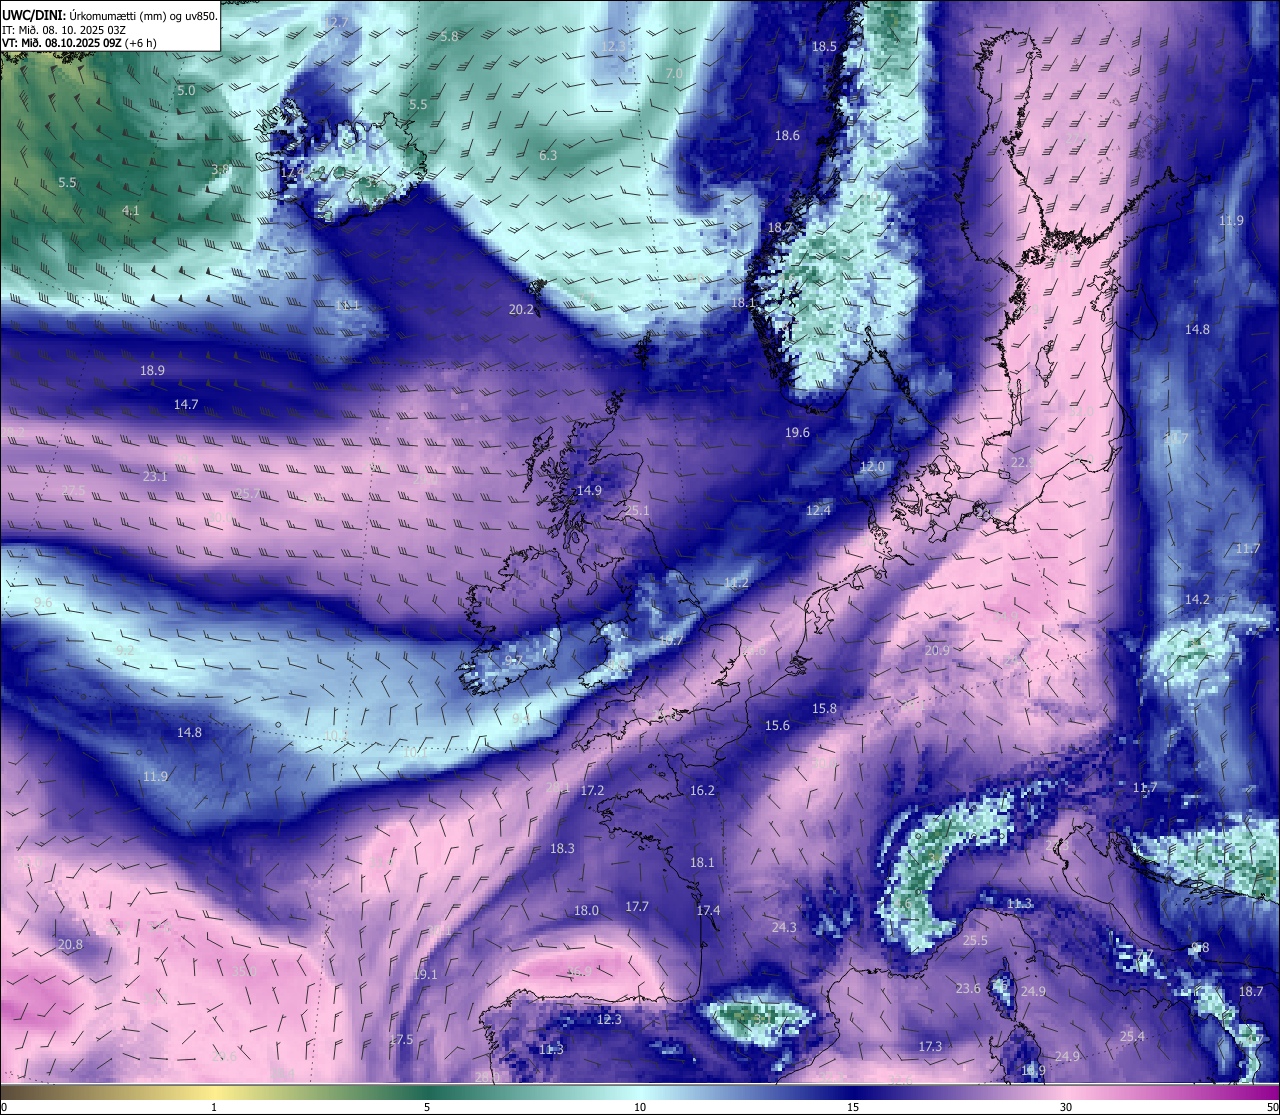The height and width of the screenshot is (1115, 1280).
Task: Click the 5.0 value label
Action: (186, 90)
